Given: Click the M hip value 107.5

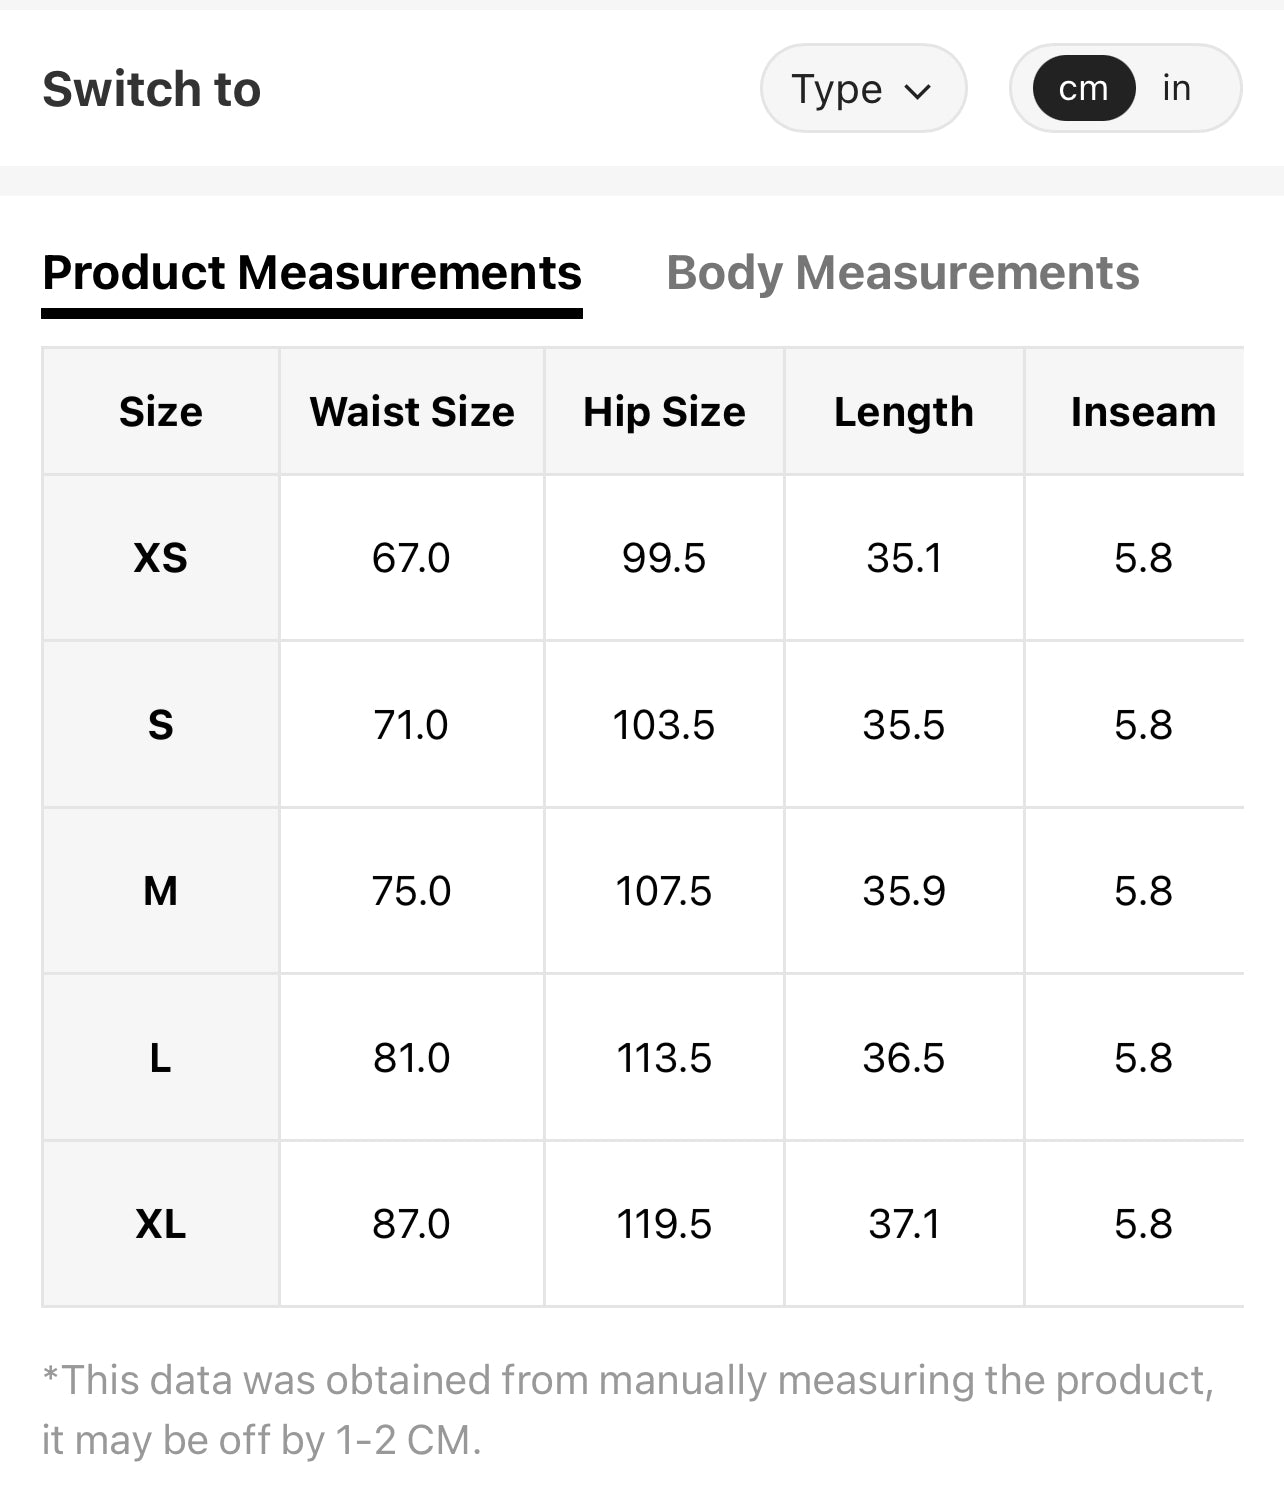Looking at the screenshot, I should tap(664, 891).
